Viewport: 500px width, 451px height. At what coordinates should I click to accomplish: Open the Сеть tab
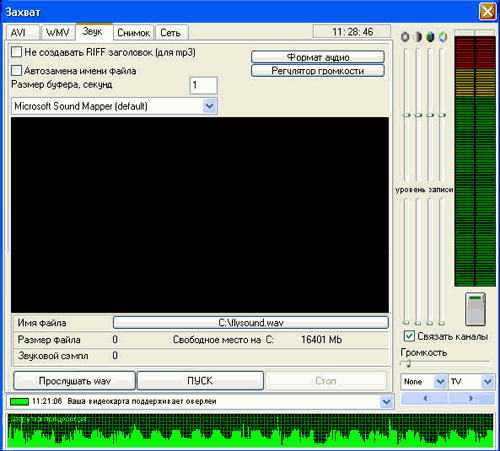171,33
